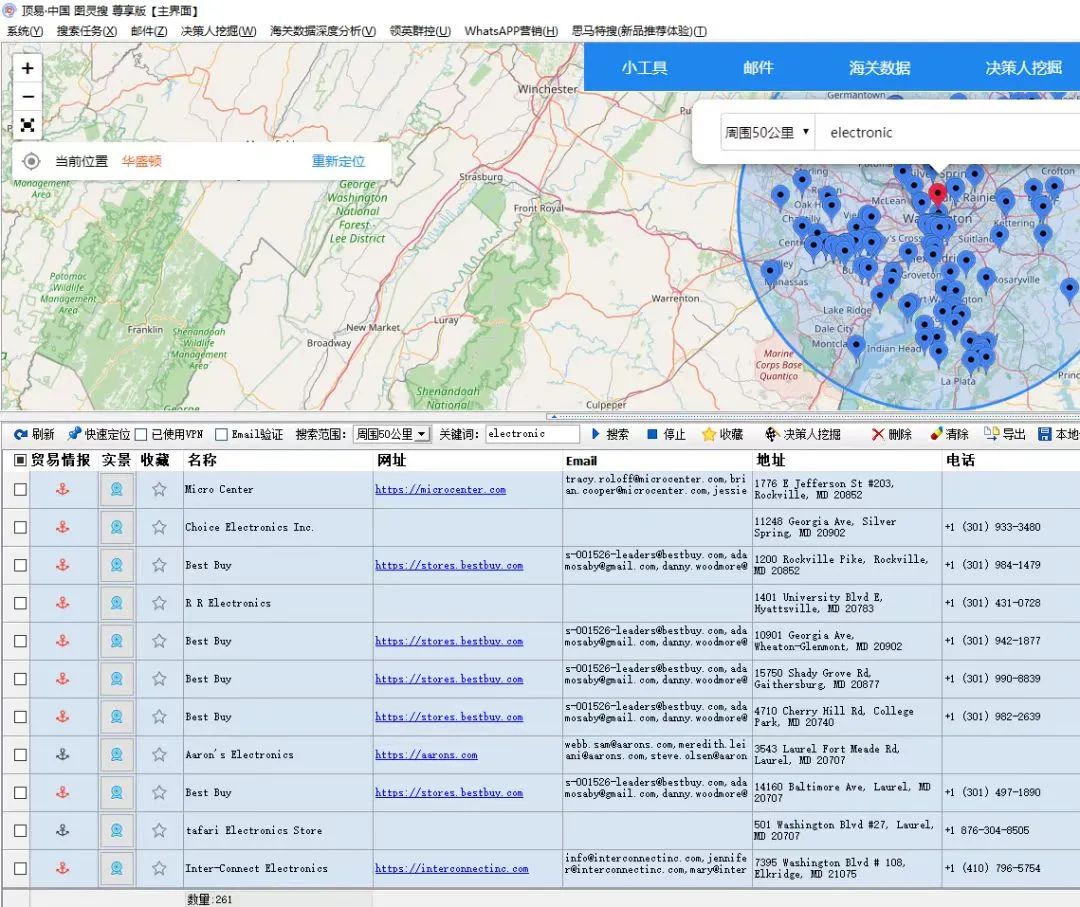Screen dimensions: 1080x907
Task: Open street view icon for Micro Center
Action: pyautogui.click(x=116, y=489)
